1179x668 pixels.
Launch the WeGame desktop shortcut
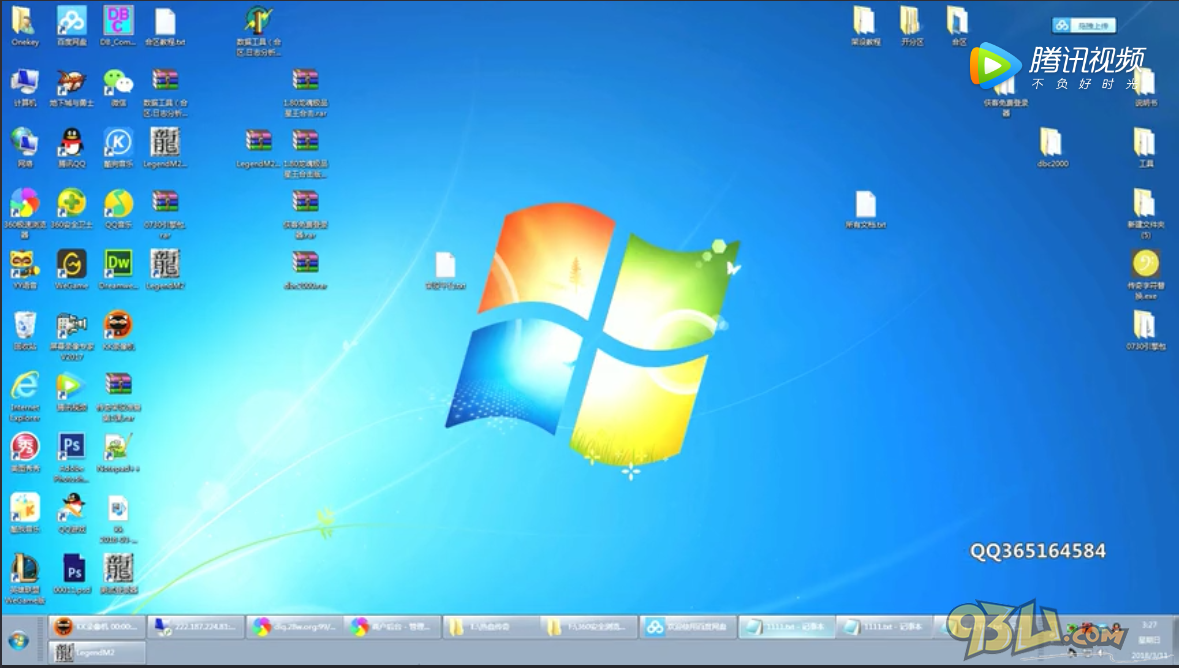[71, 270]
